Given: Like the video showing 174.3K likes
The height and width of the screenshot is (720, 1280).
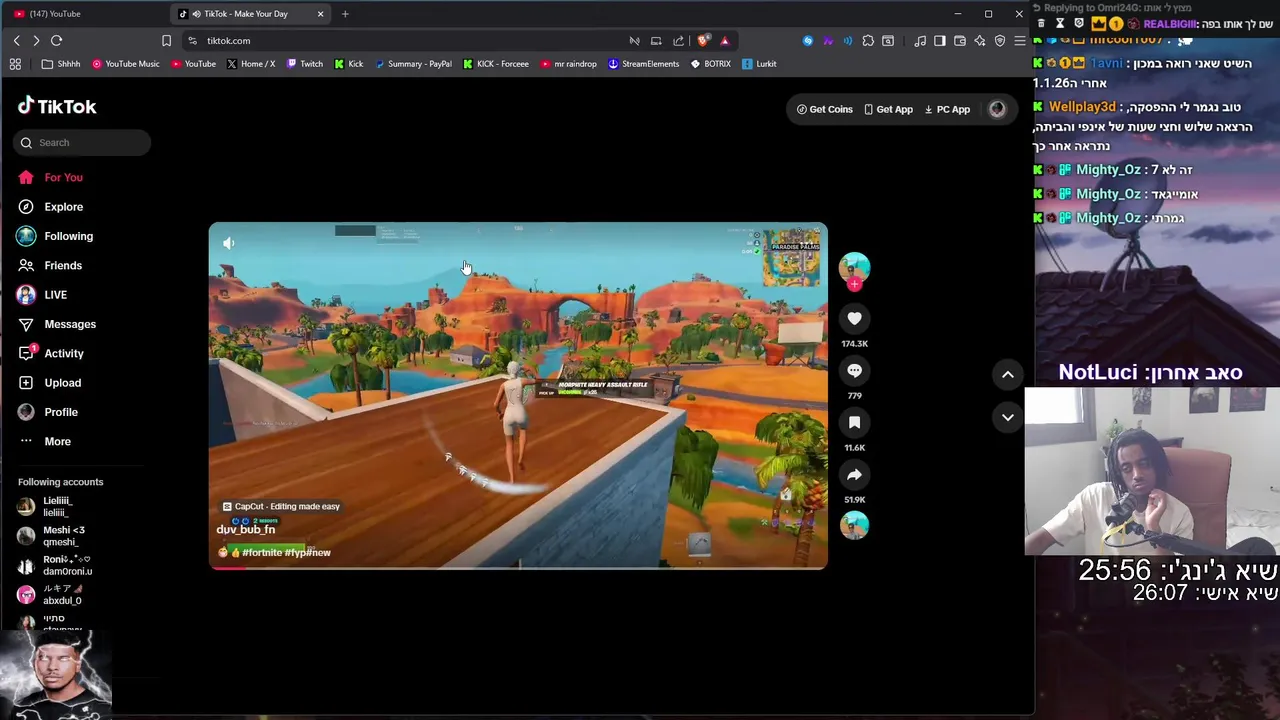Looking at the screenshot, I should coord(854,318).
